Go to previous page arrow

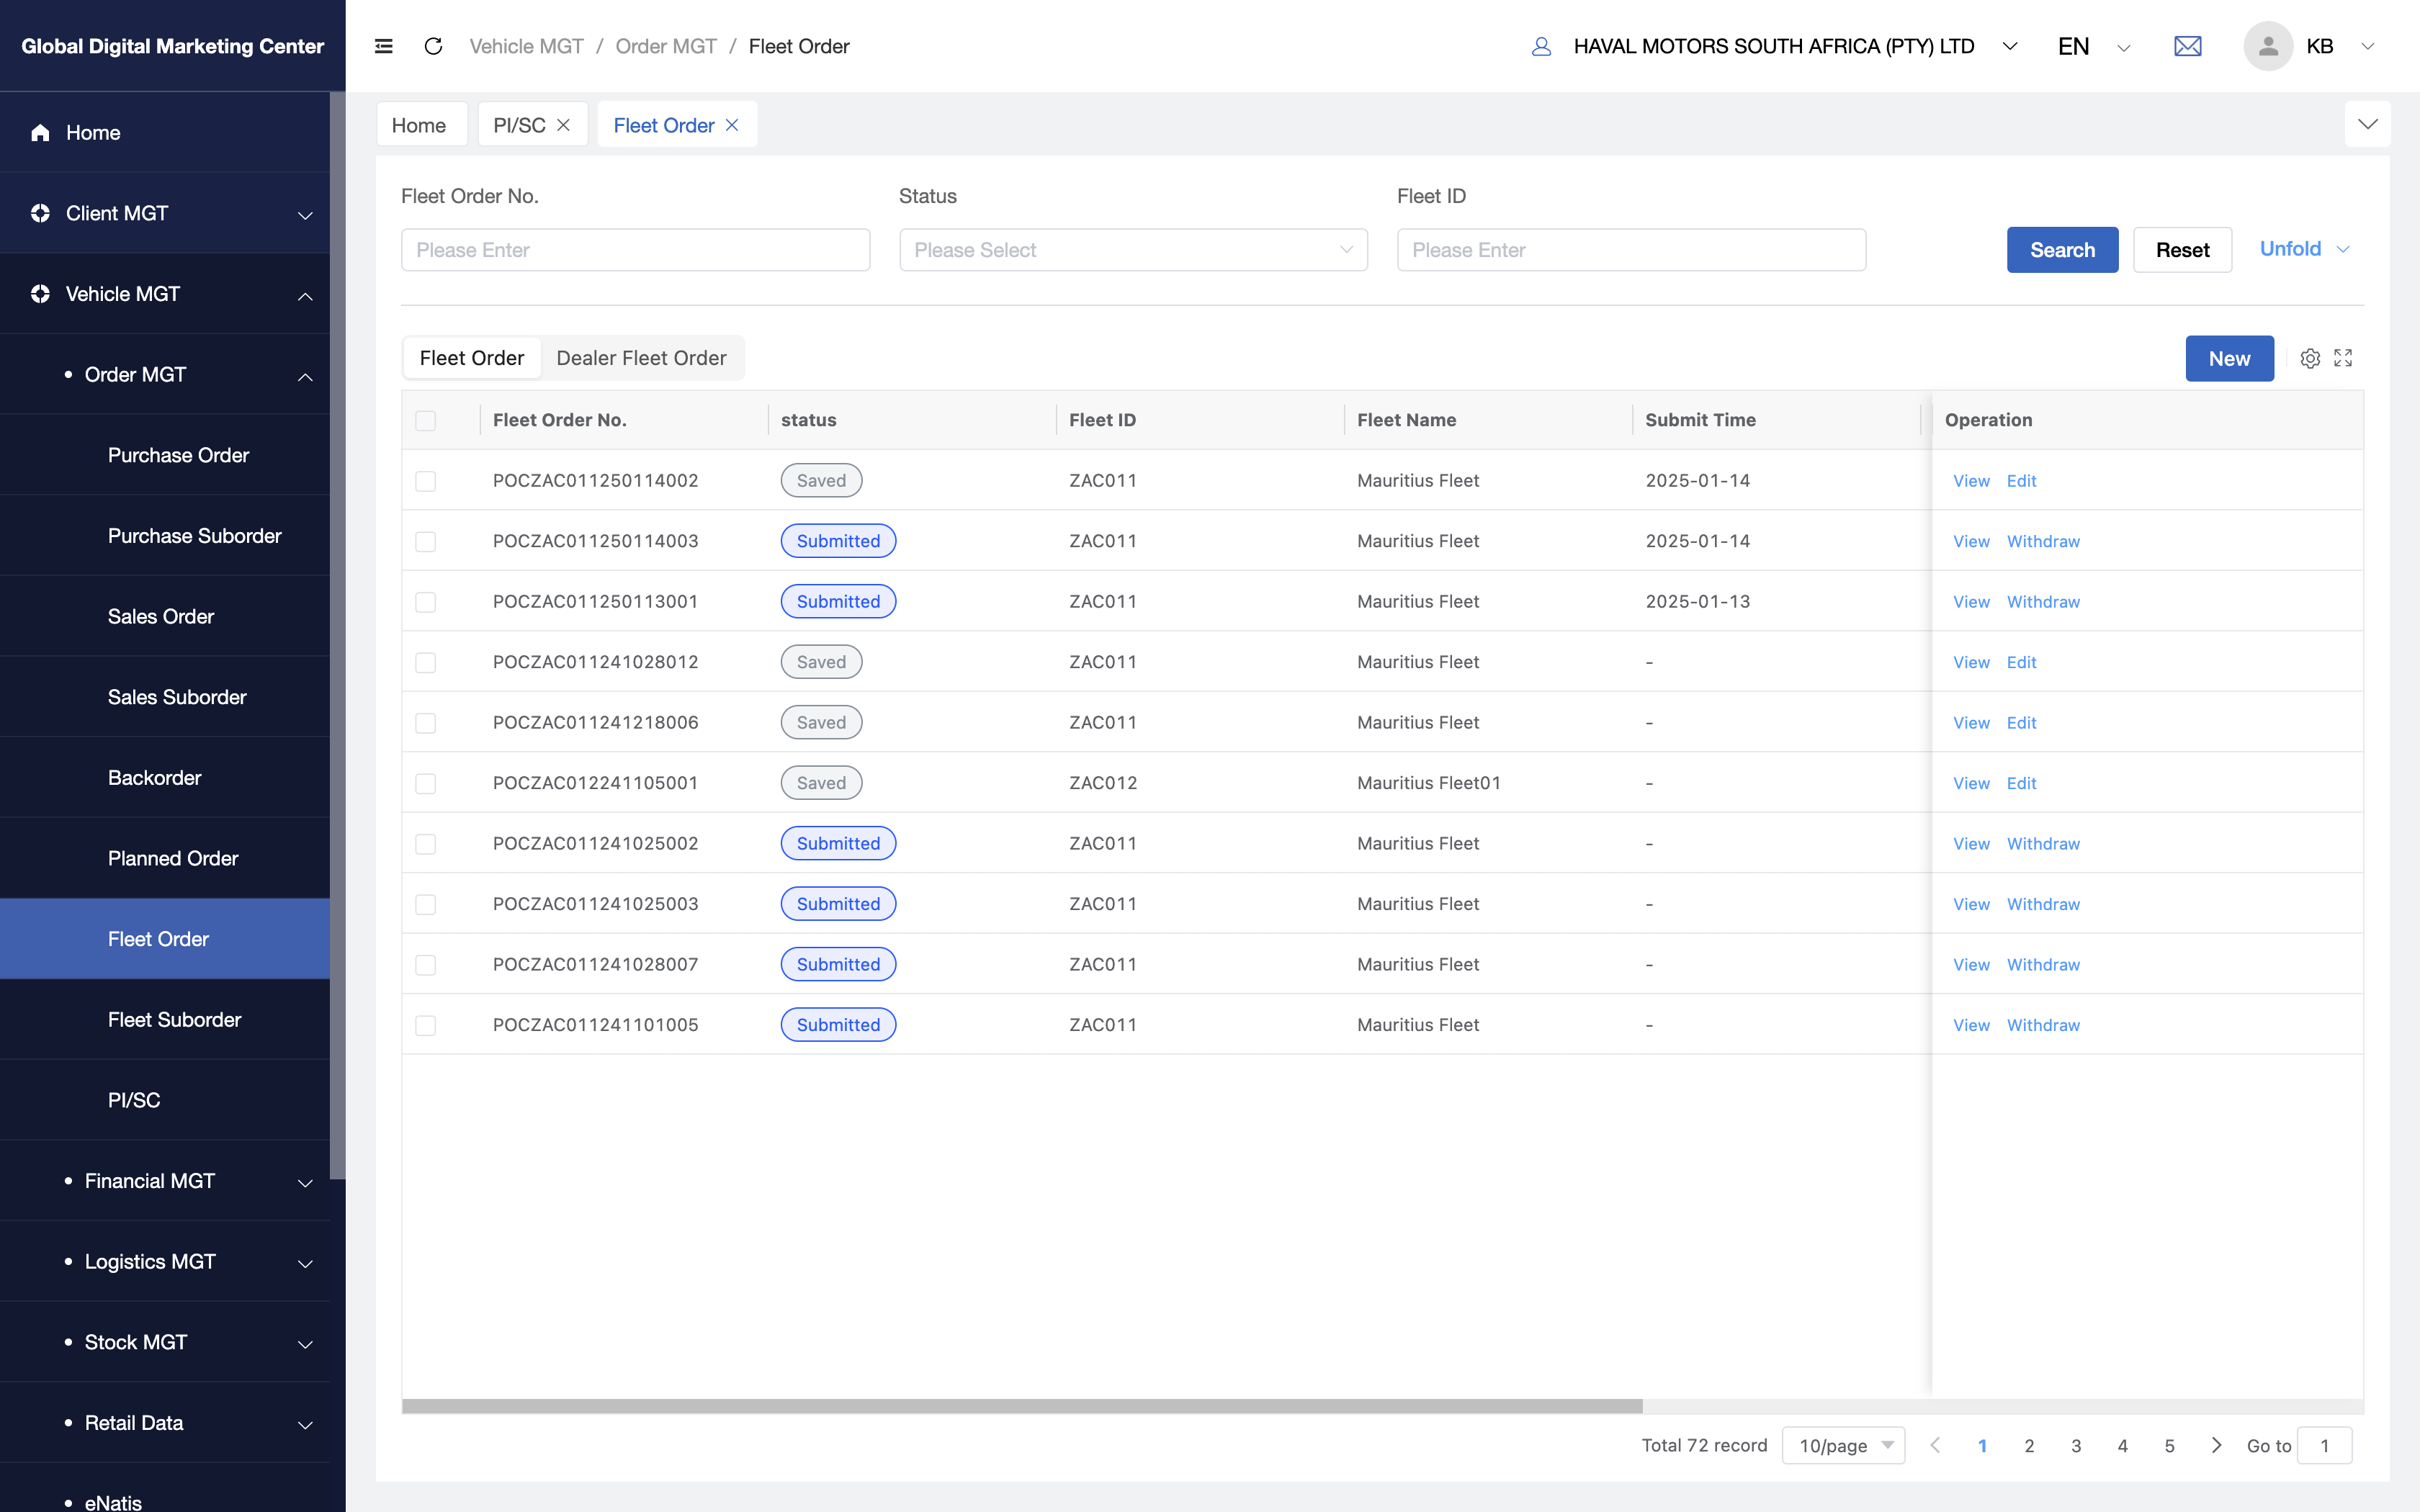click(1935, 1445)
